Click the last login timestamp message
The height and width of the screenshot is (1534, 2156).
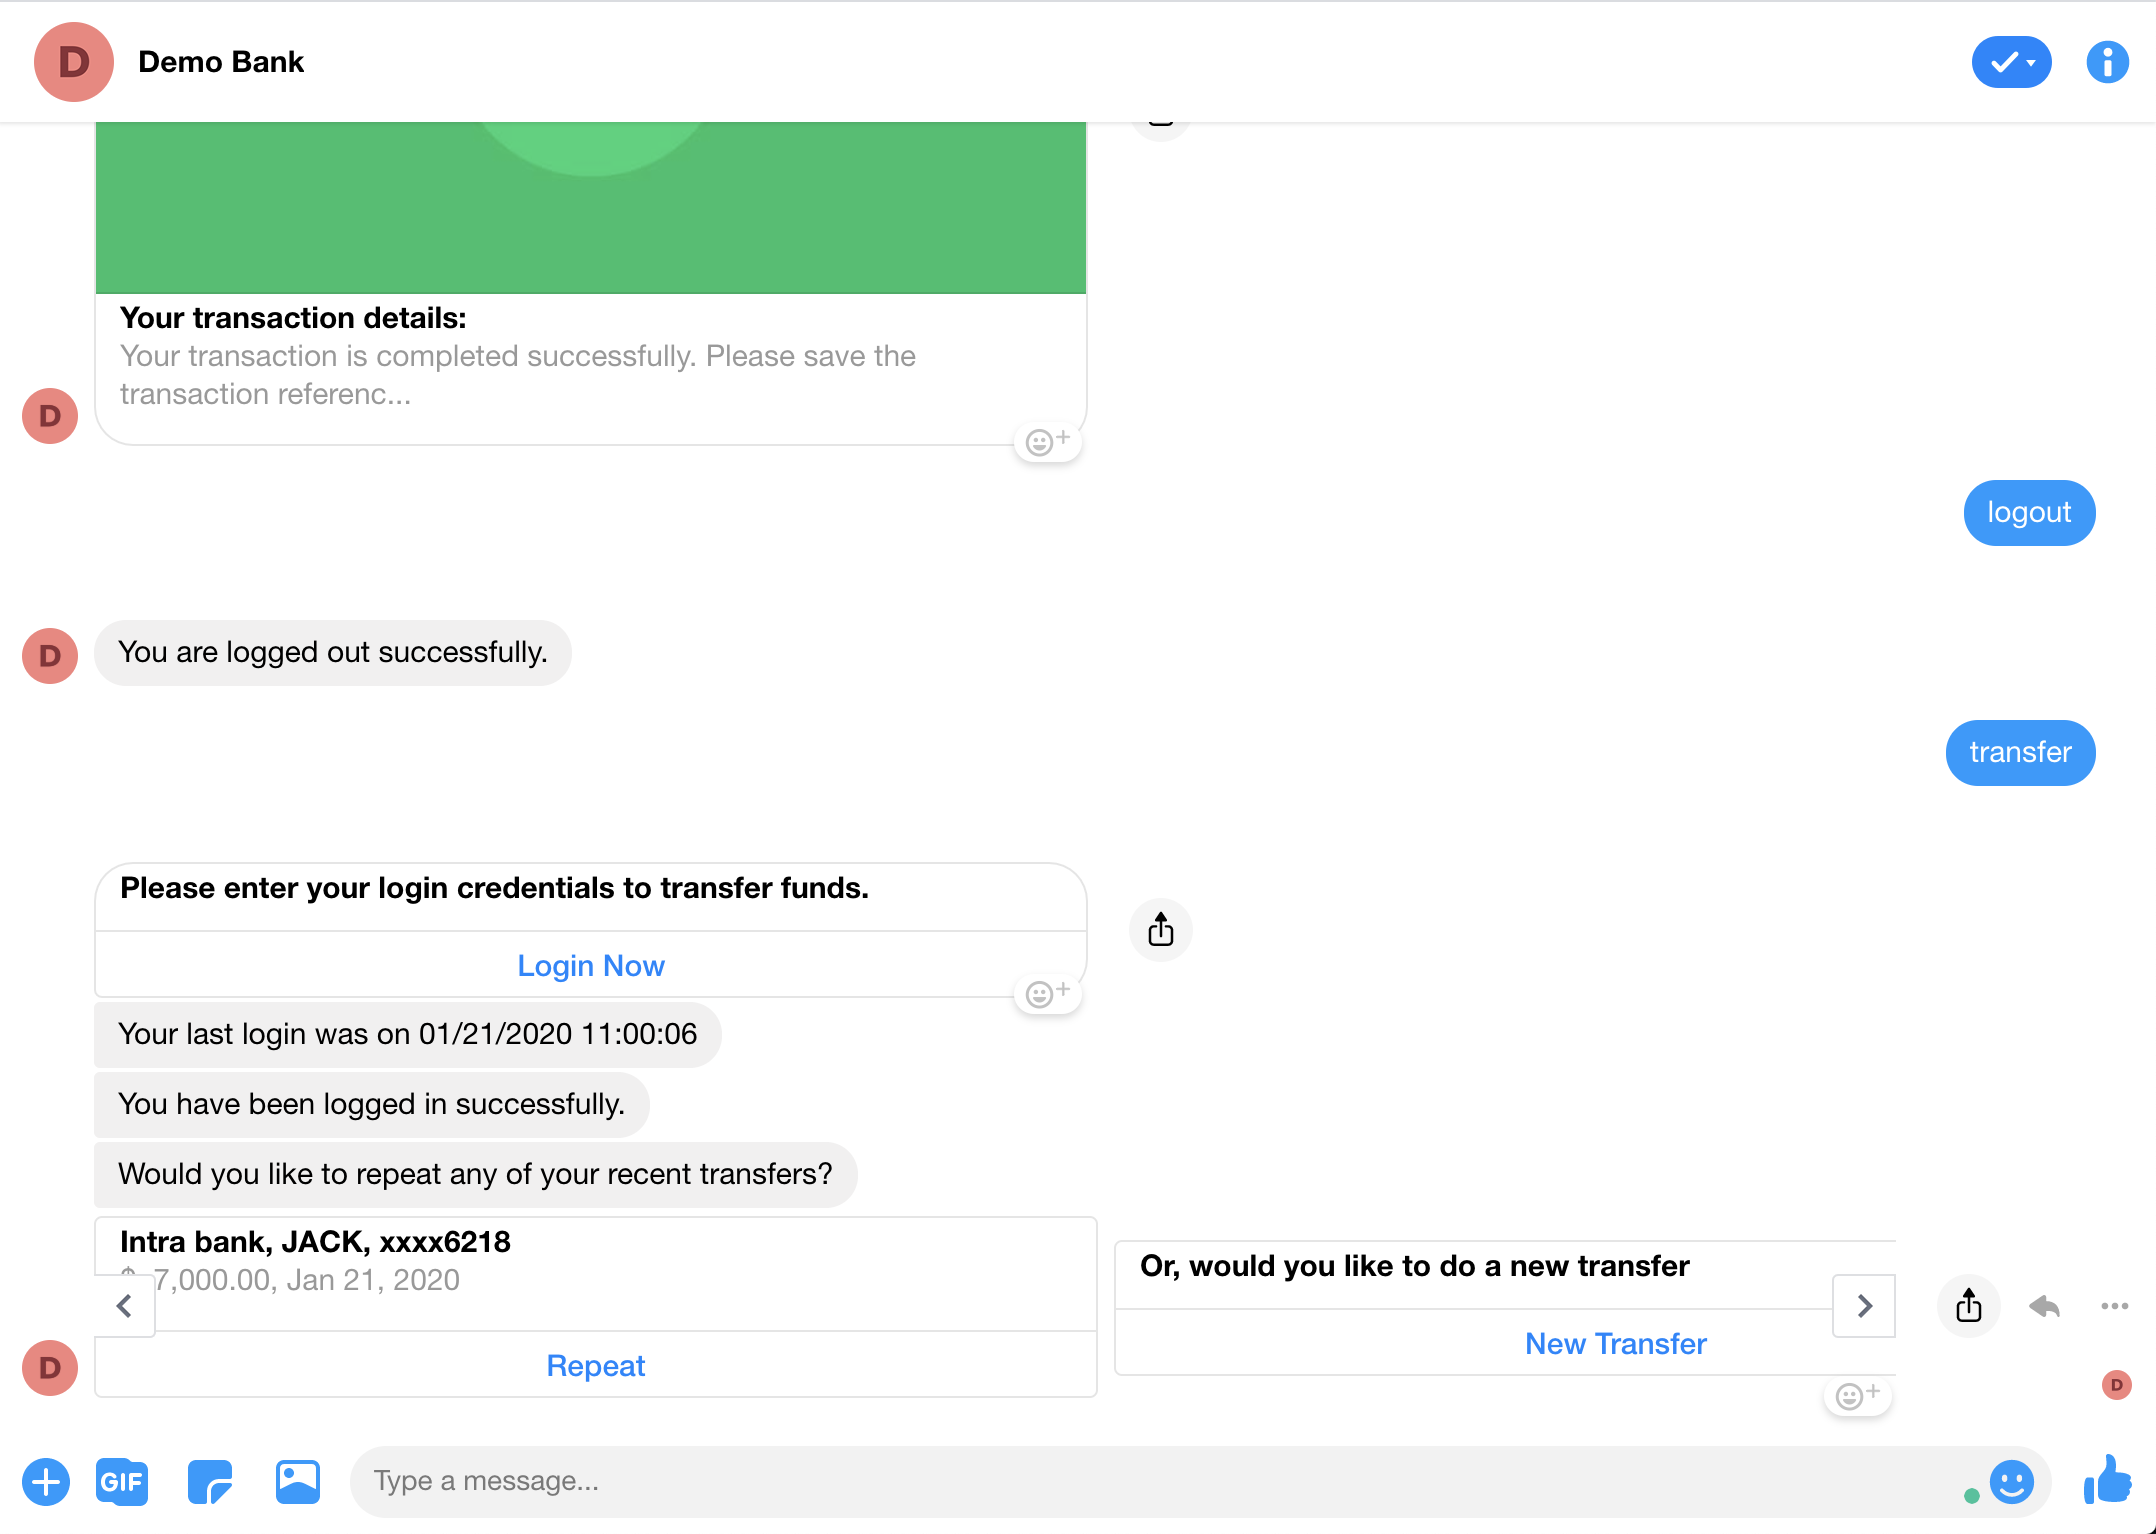point(408,1035)
